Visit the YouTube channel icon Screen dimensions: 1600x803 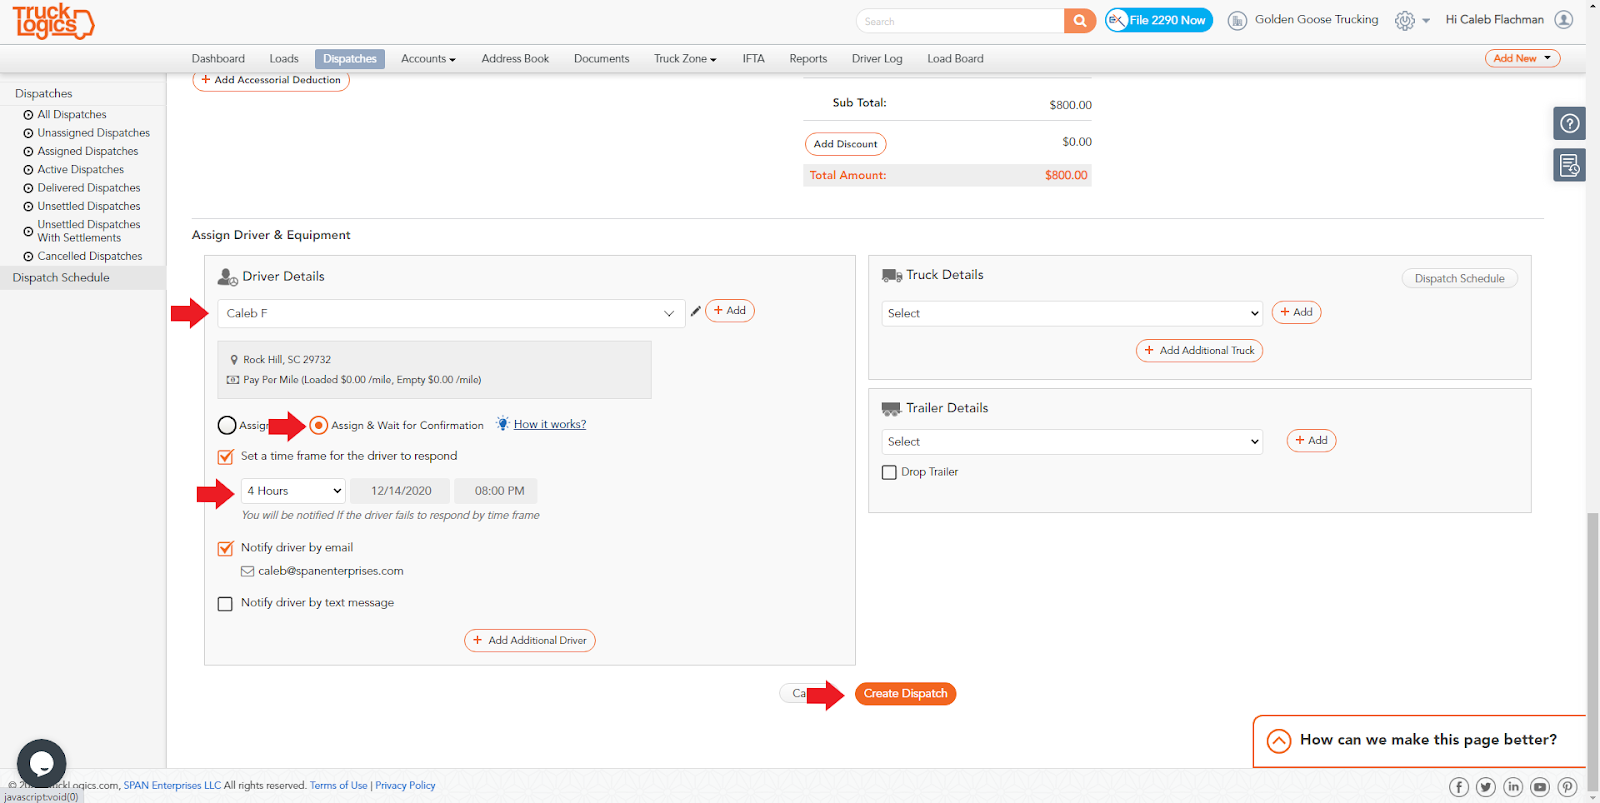click(1540, 787)
